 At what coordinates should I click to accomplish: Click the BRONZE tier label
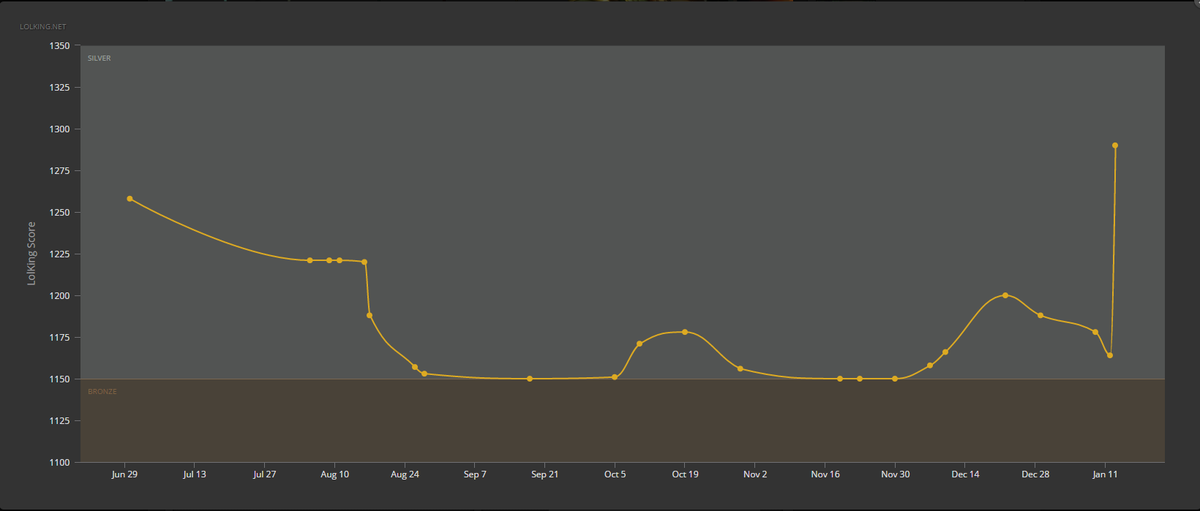pos(102,391)
